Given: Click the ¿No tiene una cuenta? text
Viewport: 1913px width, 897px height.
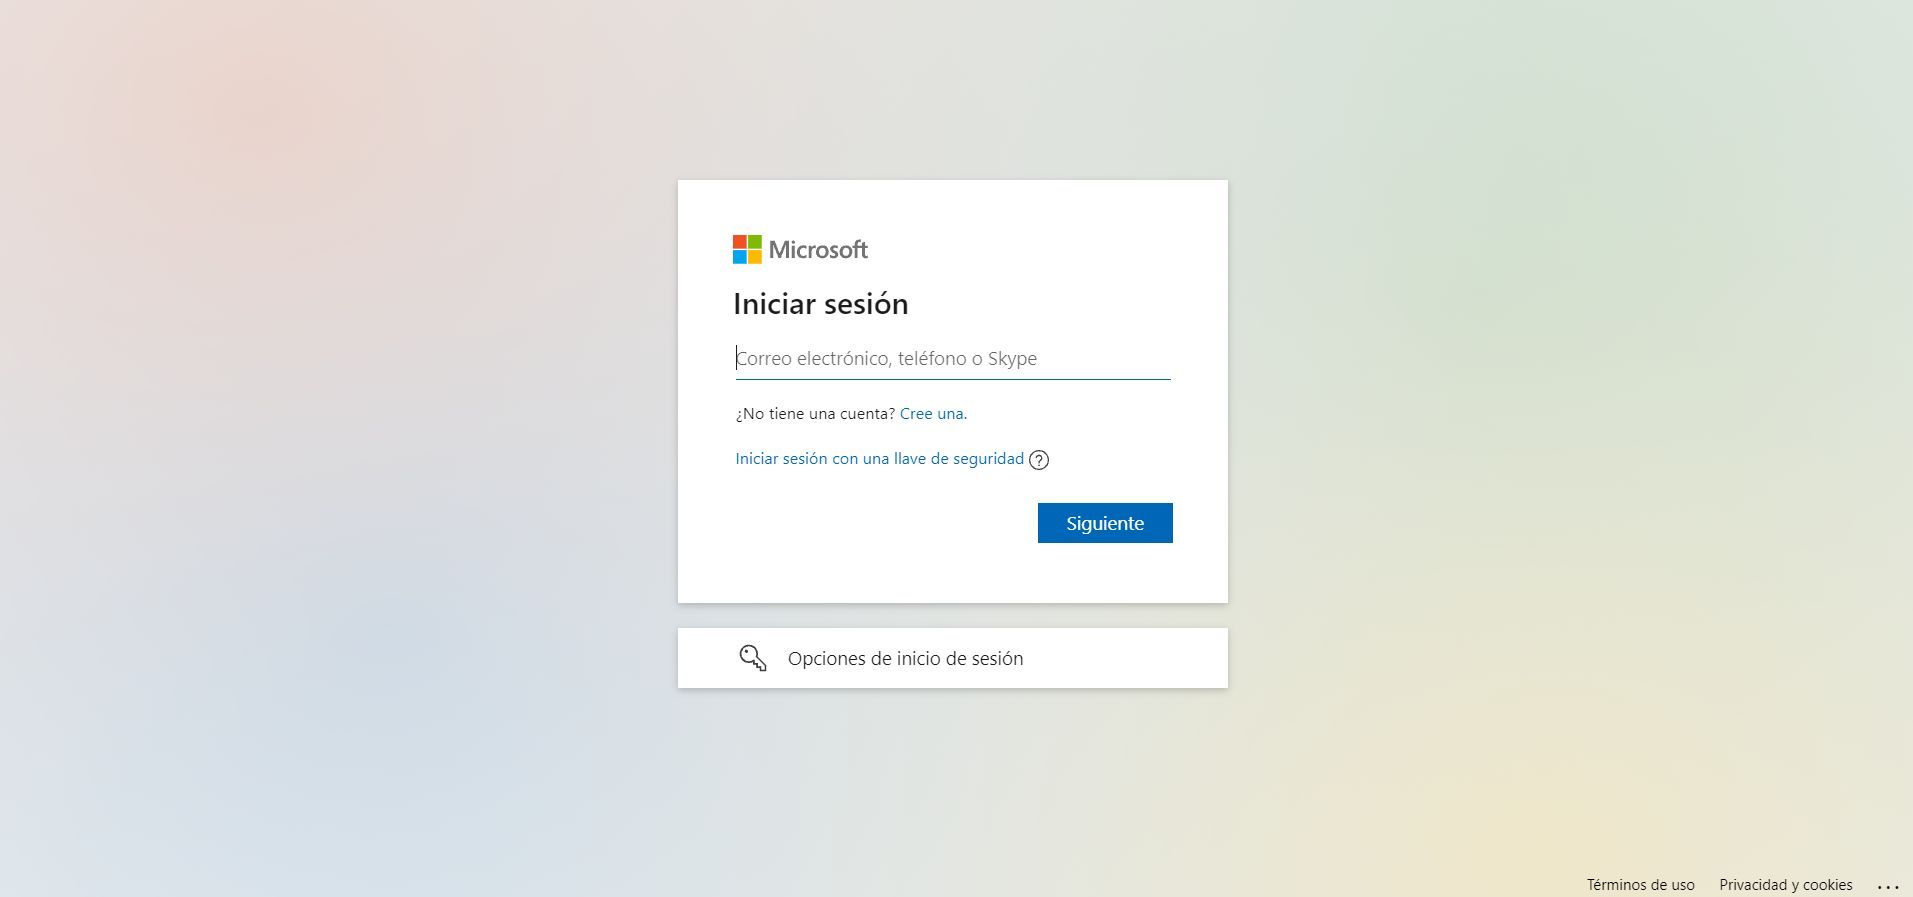Looking at the screenshot, I should (815, 414).
